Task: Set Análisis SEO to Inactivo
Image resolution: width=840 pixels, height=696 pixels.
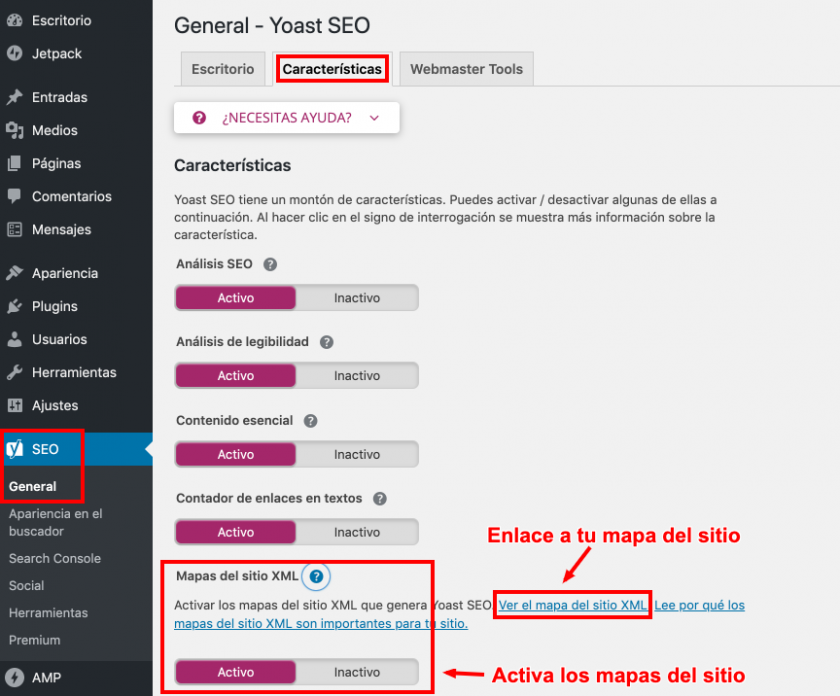Action: click(358, 297)
